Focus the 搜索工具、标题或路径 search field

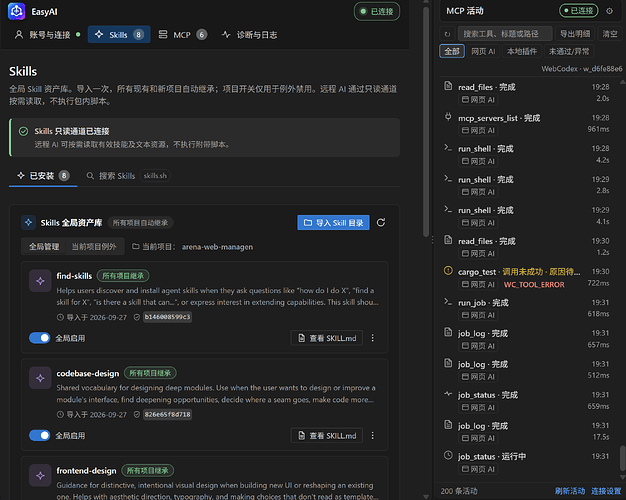505,34
